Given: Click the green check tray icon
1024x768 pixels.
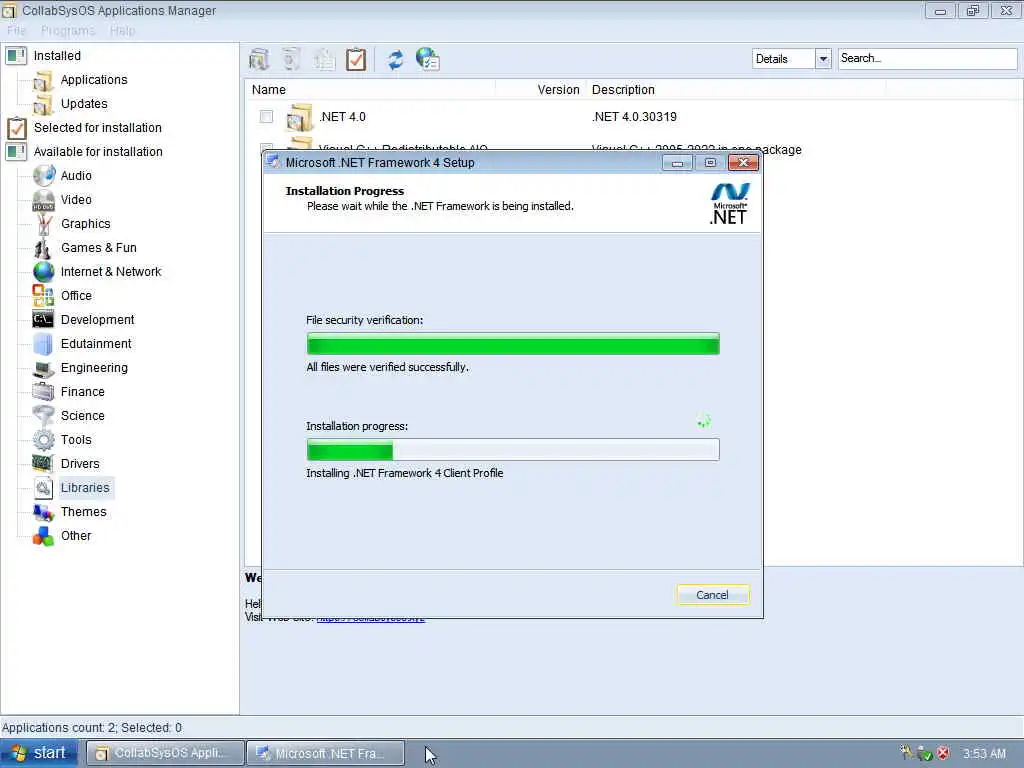Looking at the screenshot, I should coord(924,753).
